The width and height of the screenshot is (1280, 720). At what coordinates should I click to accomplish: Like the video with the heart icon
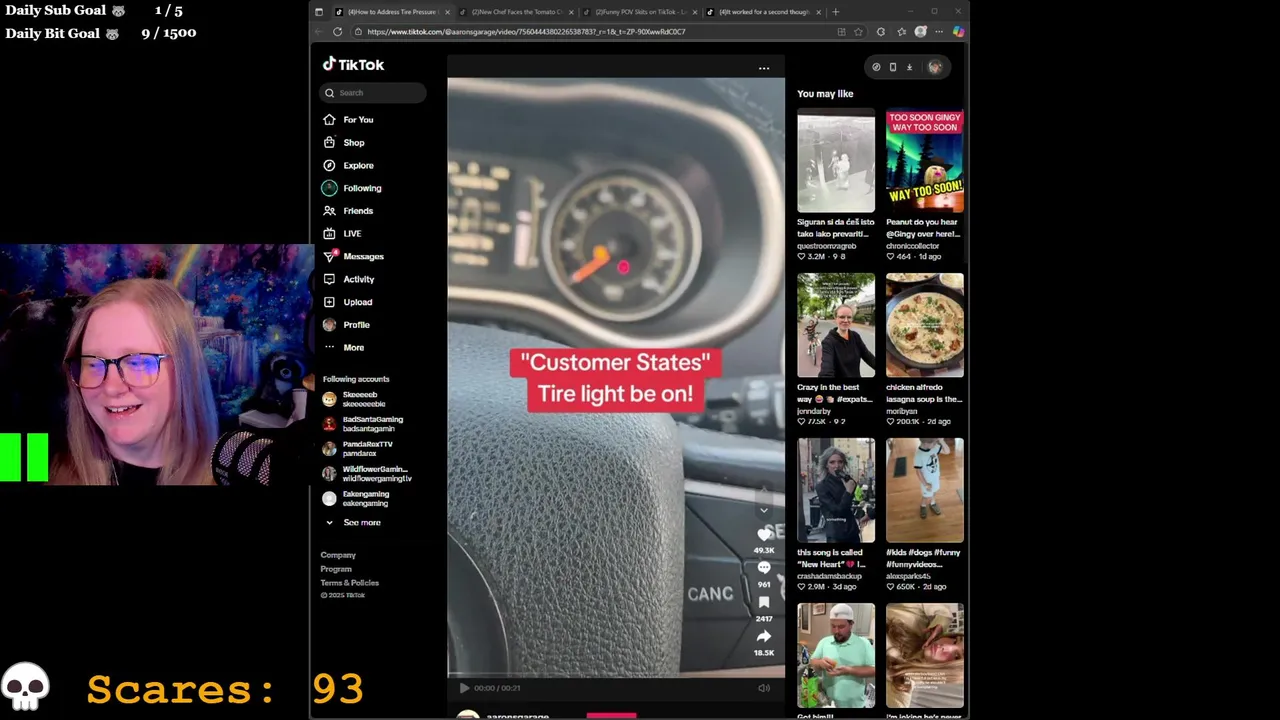(764, 534)
